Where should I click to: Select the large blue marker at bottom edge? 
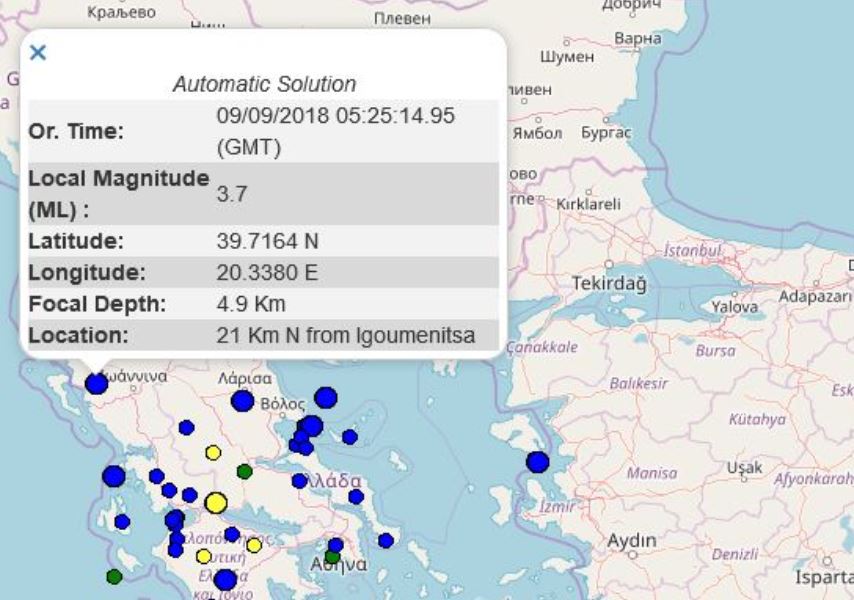[x=225, y=580]
